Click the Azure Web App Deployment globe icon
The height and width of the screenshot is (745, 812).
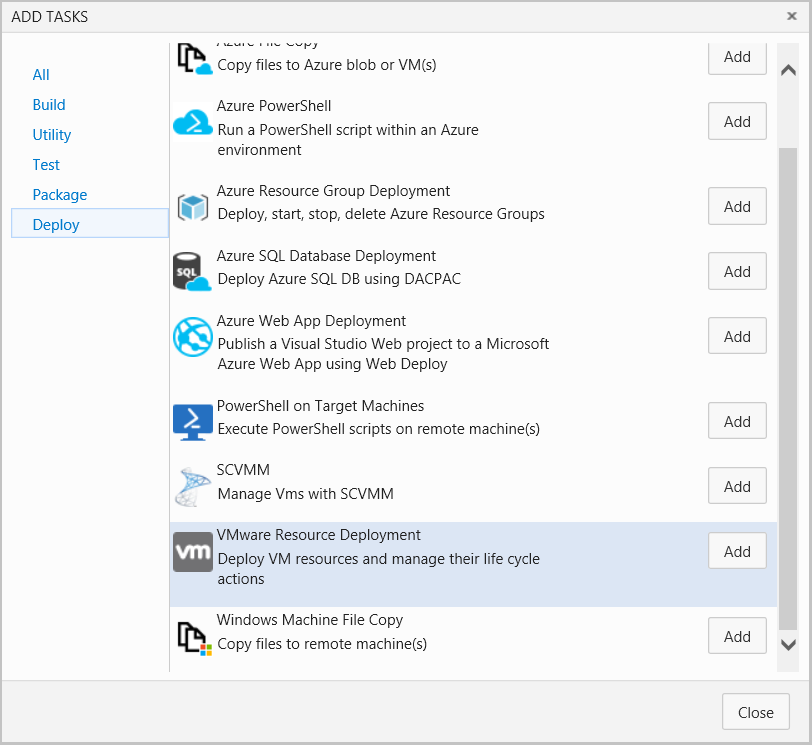(193, 337)
